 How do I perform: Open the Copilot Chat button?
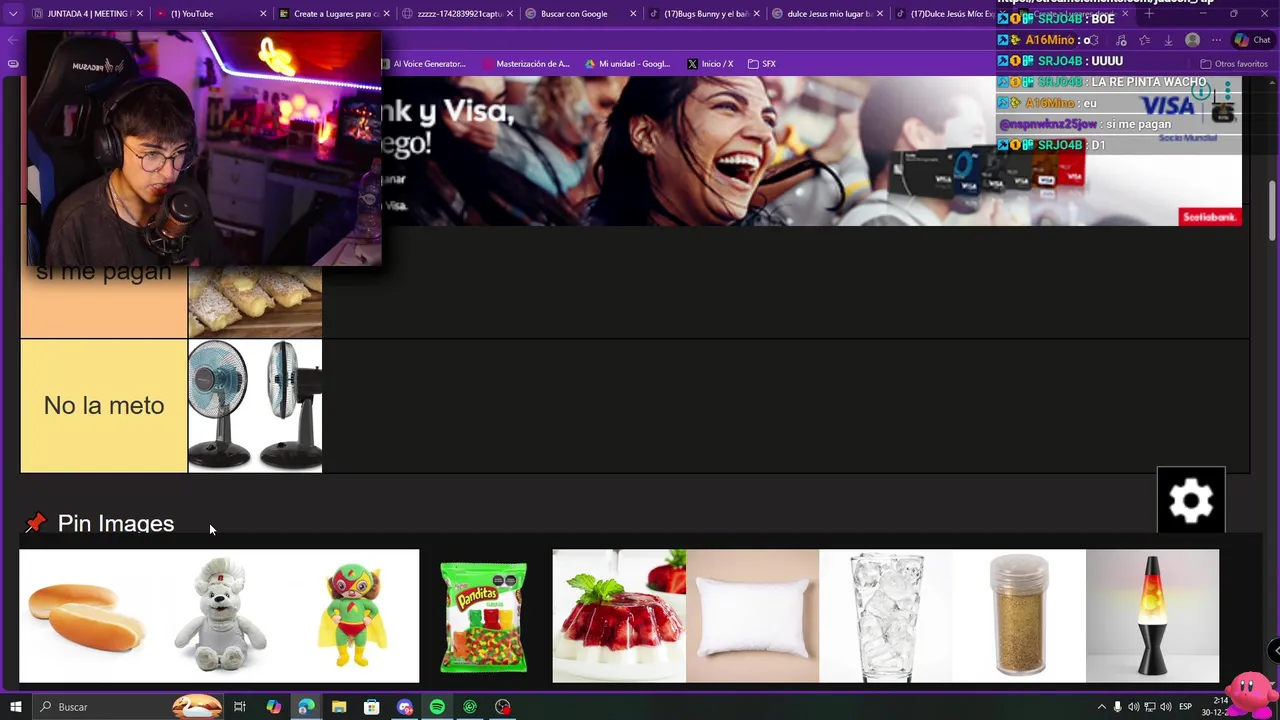click(1253, 40)
